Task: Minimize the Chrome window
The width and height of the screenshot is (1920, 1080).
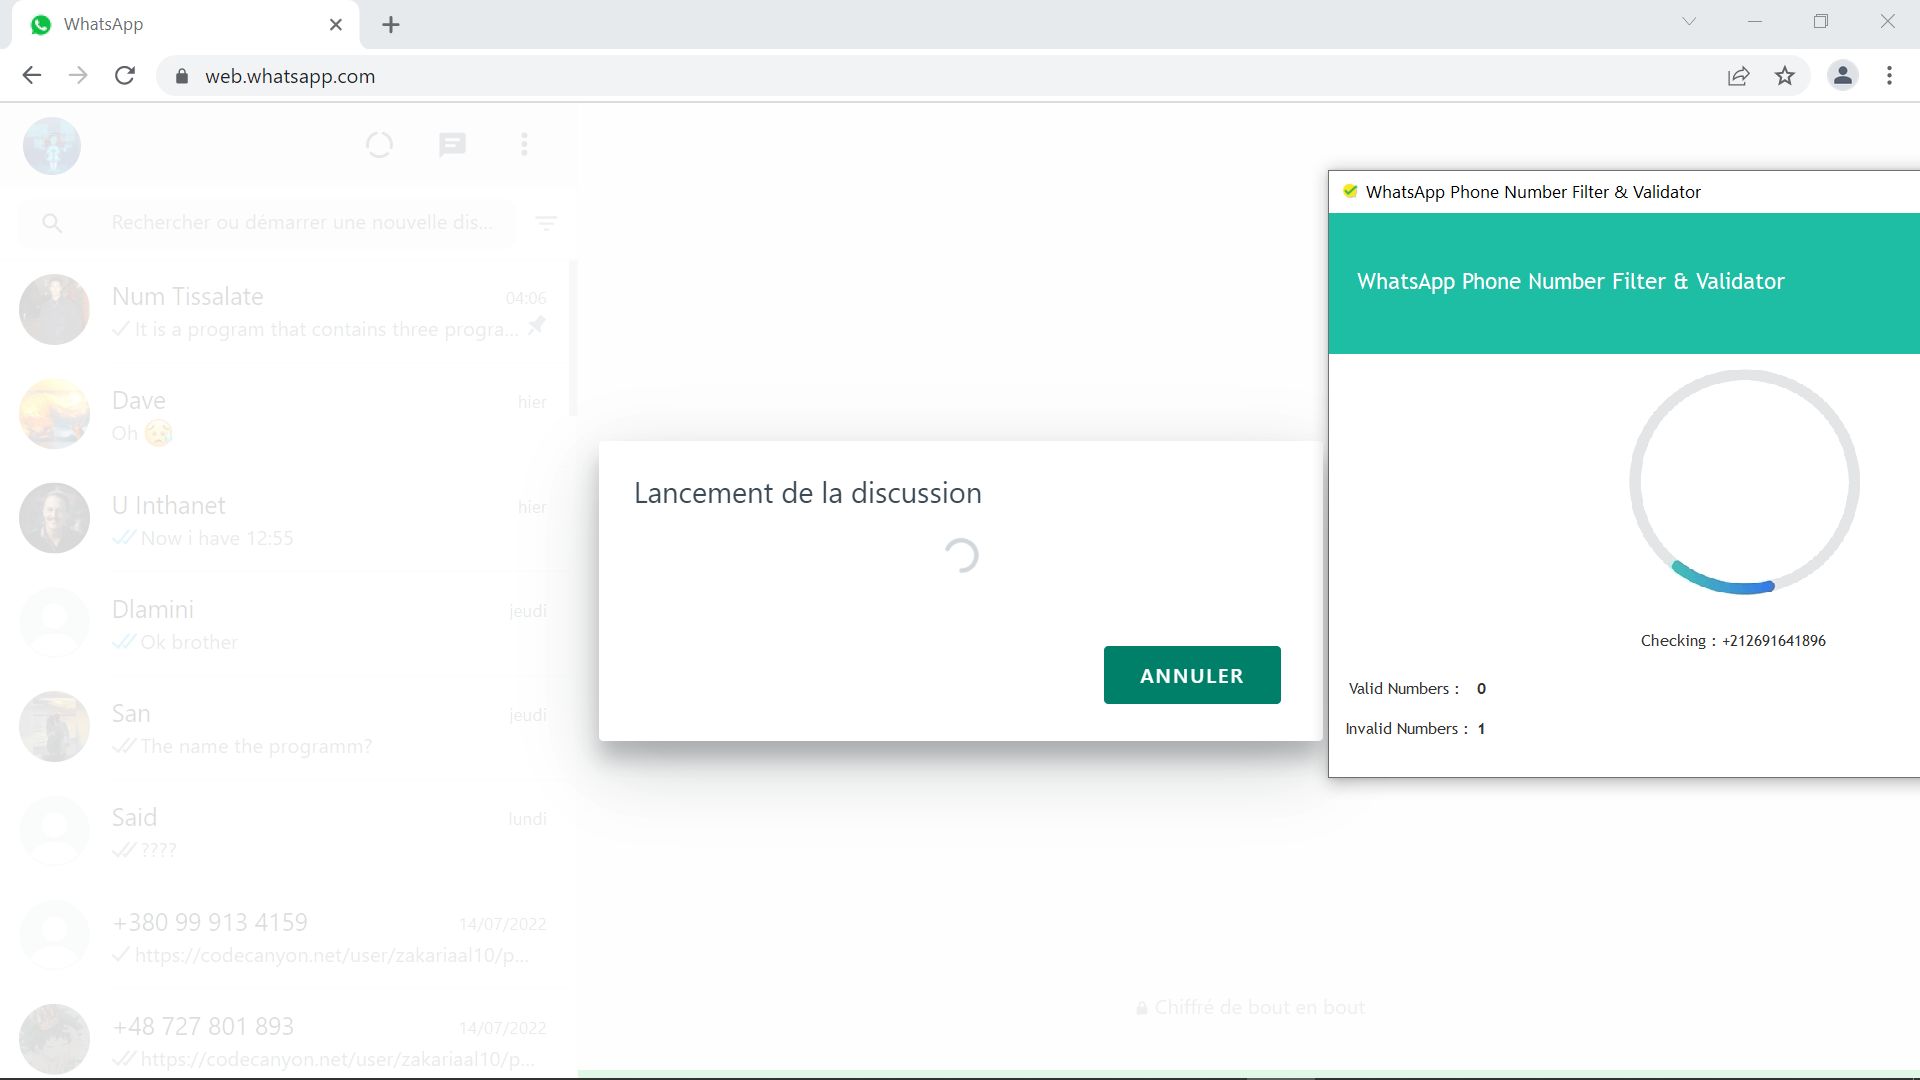Action: point(1754,21)
